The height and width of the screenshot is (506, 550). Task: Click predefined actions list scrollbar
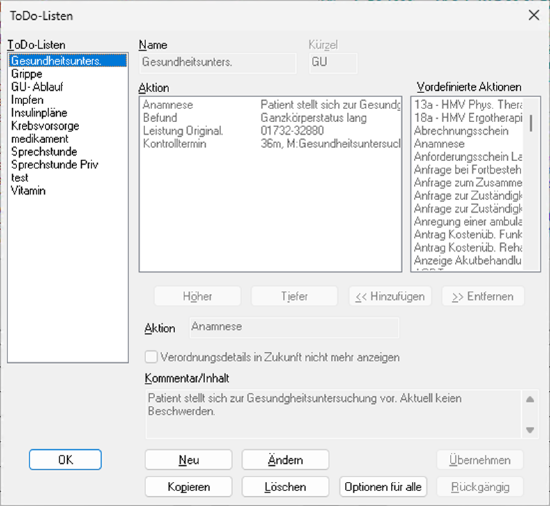(531, 184)
